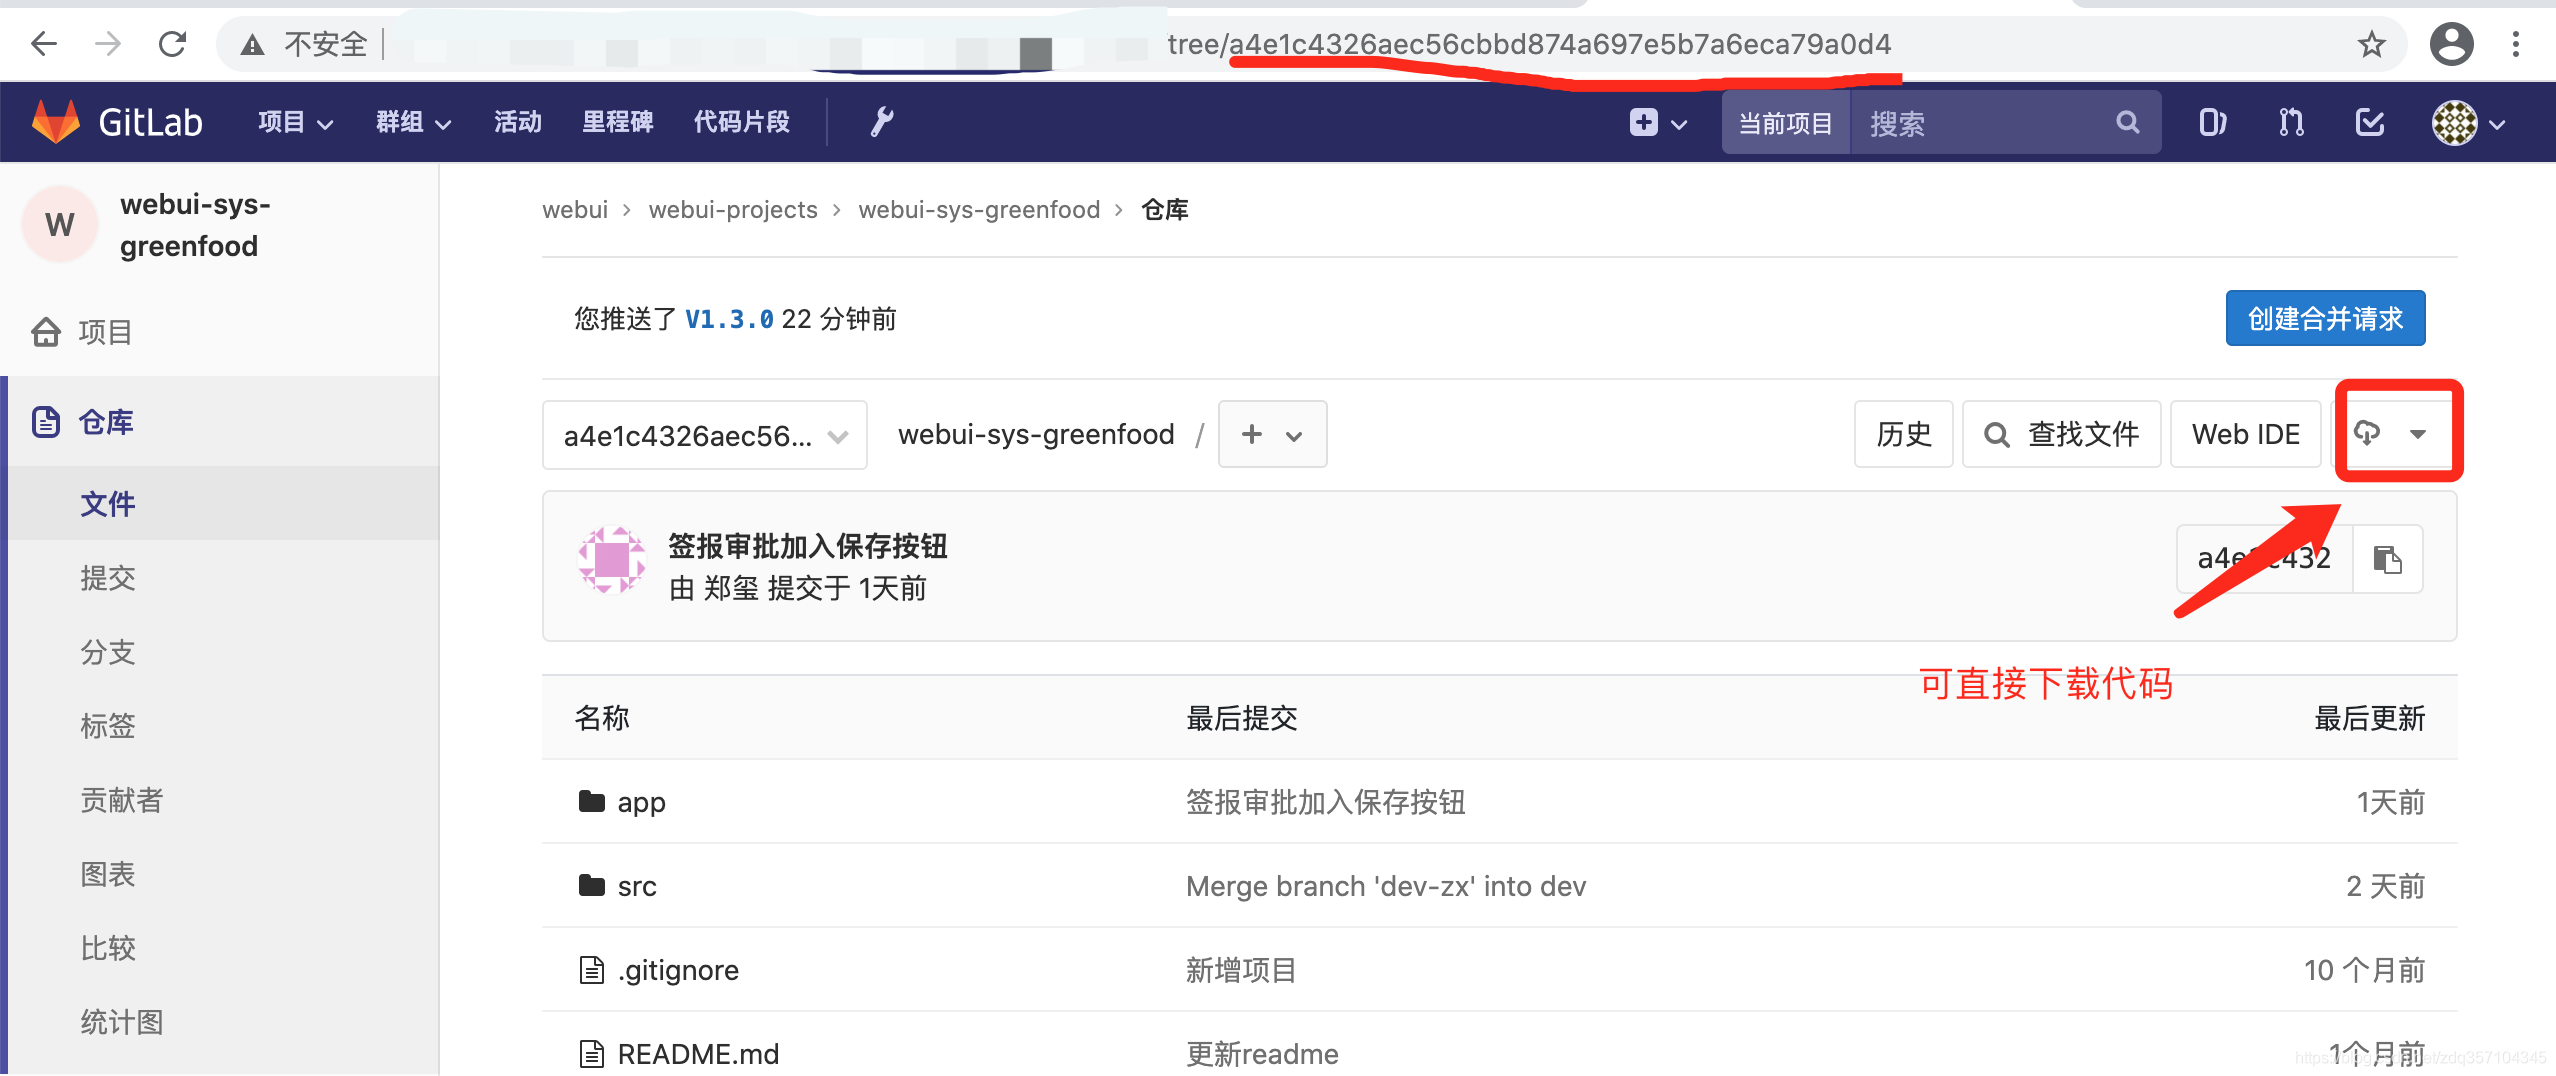Click the project avatar letter W
Screen dimensions: 2556x1076
tap(59, 224)
